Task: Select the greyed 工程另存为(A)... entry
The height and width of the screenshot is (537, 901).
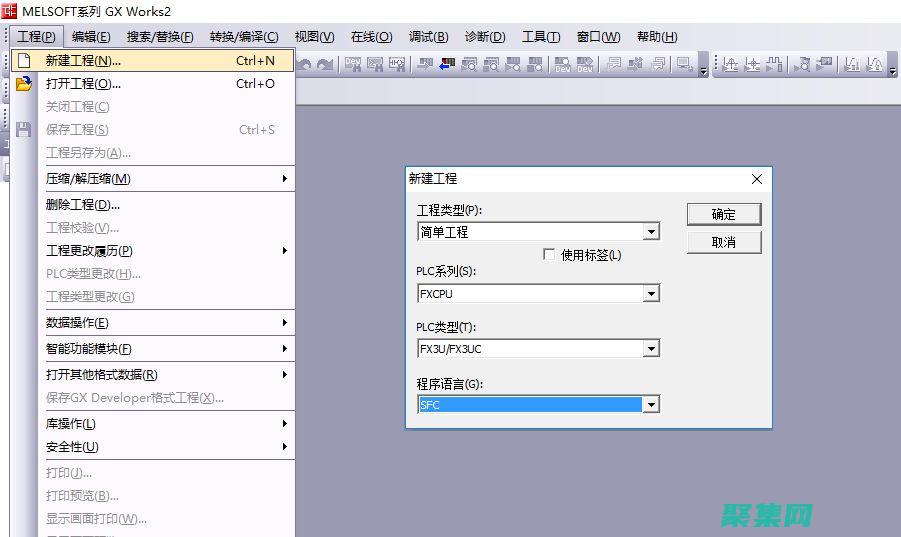Action: coord(167,153)
